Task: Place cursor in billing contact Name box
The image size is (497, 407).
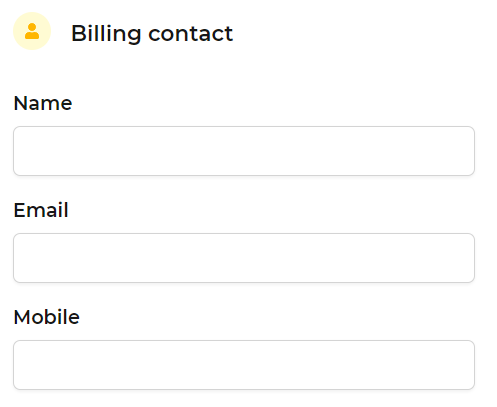Action: [244, 151]
